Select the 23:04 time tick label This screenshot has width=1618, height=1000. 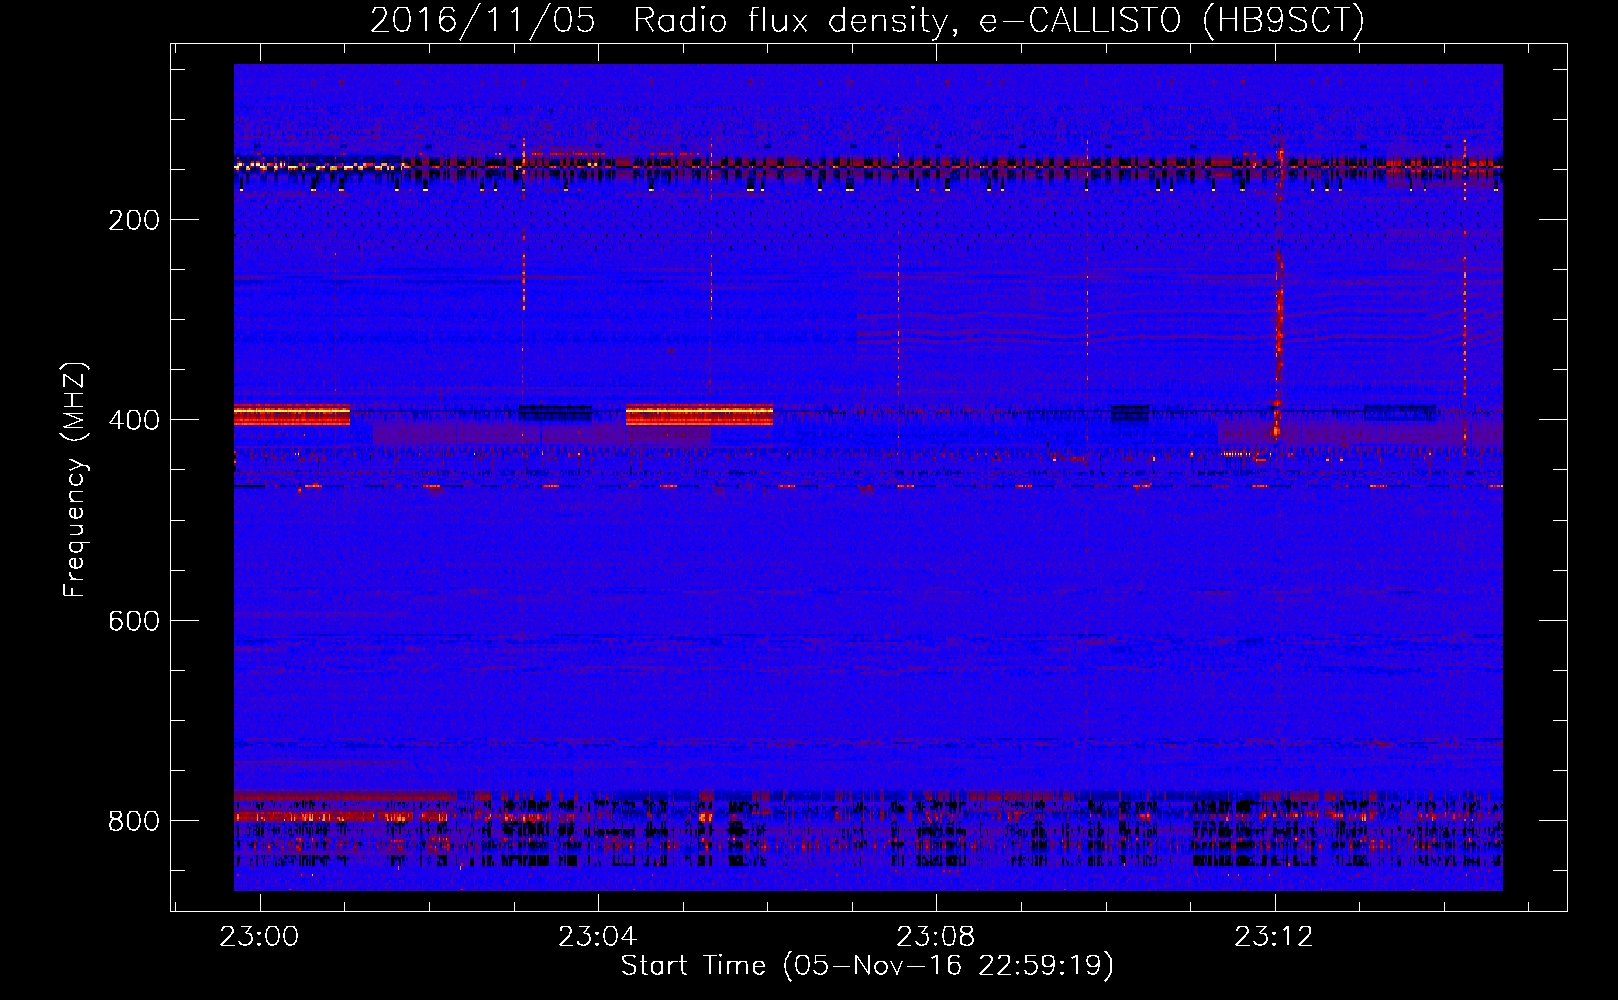[598, 937]
